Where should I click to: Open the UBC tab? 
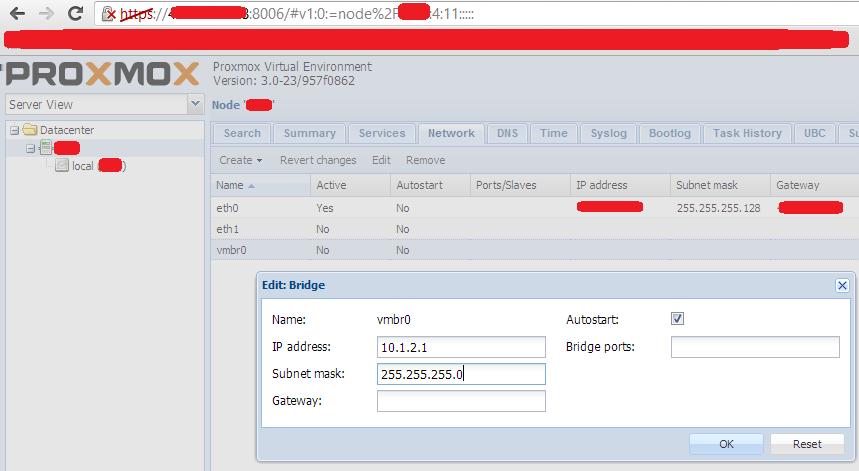point(814,133)
